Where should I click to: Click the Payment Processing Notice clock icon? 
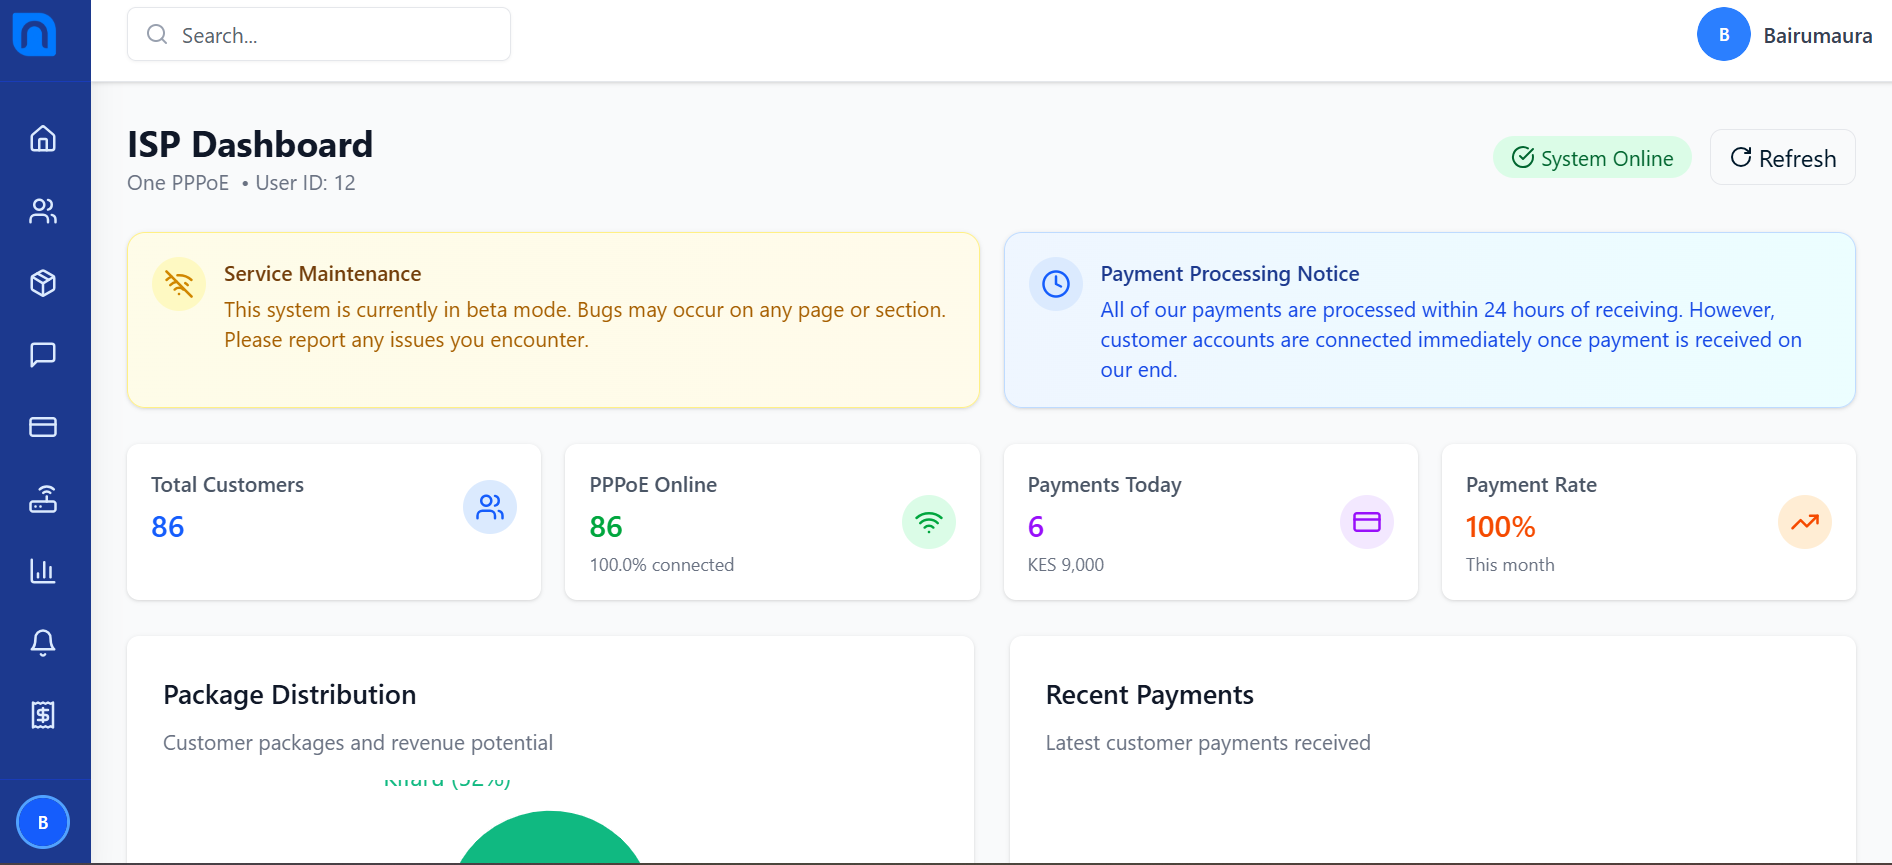(1056, 284)
